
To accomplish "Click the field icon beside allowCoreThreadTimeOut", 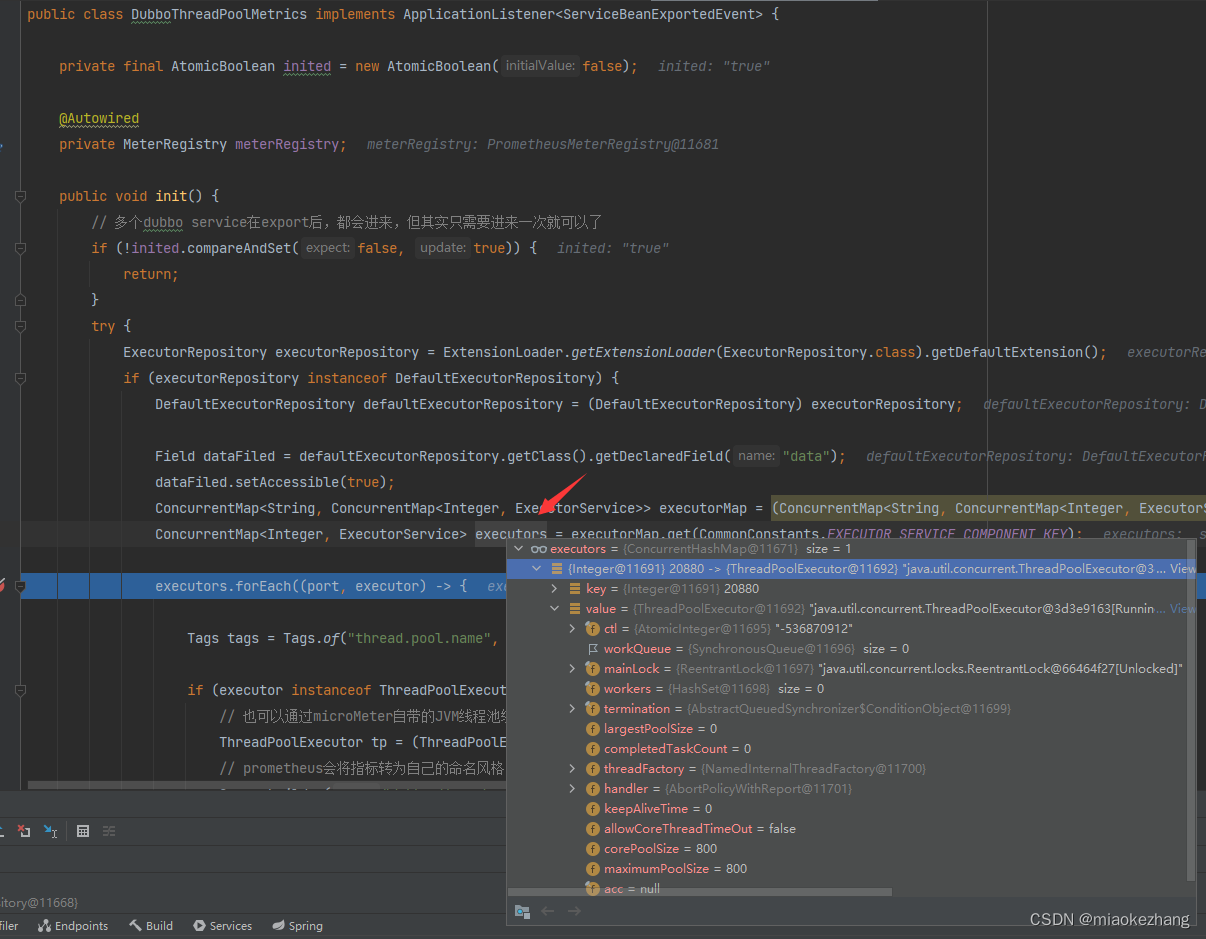I will click(593, 829).
